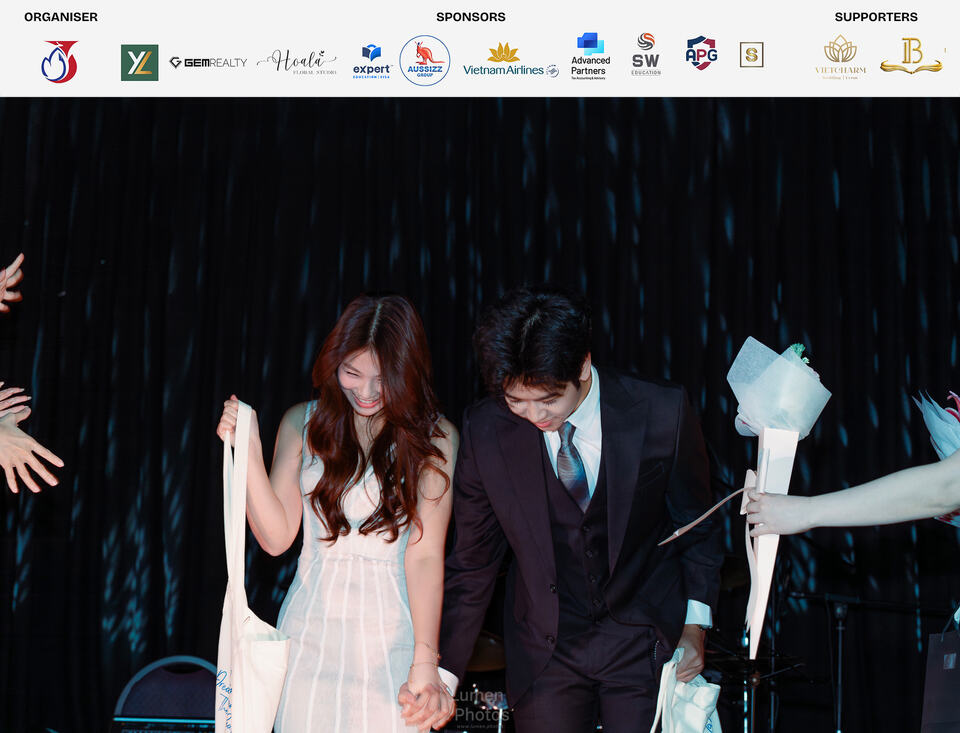
Task: Click the gold B supporter logo
Action: coord(912,56)
